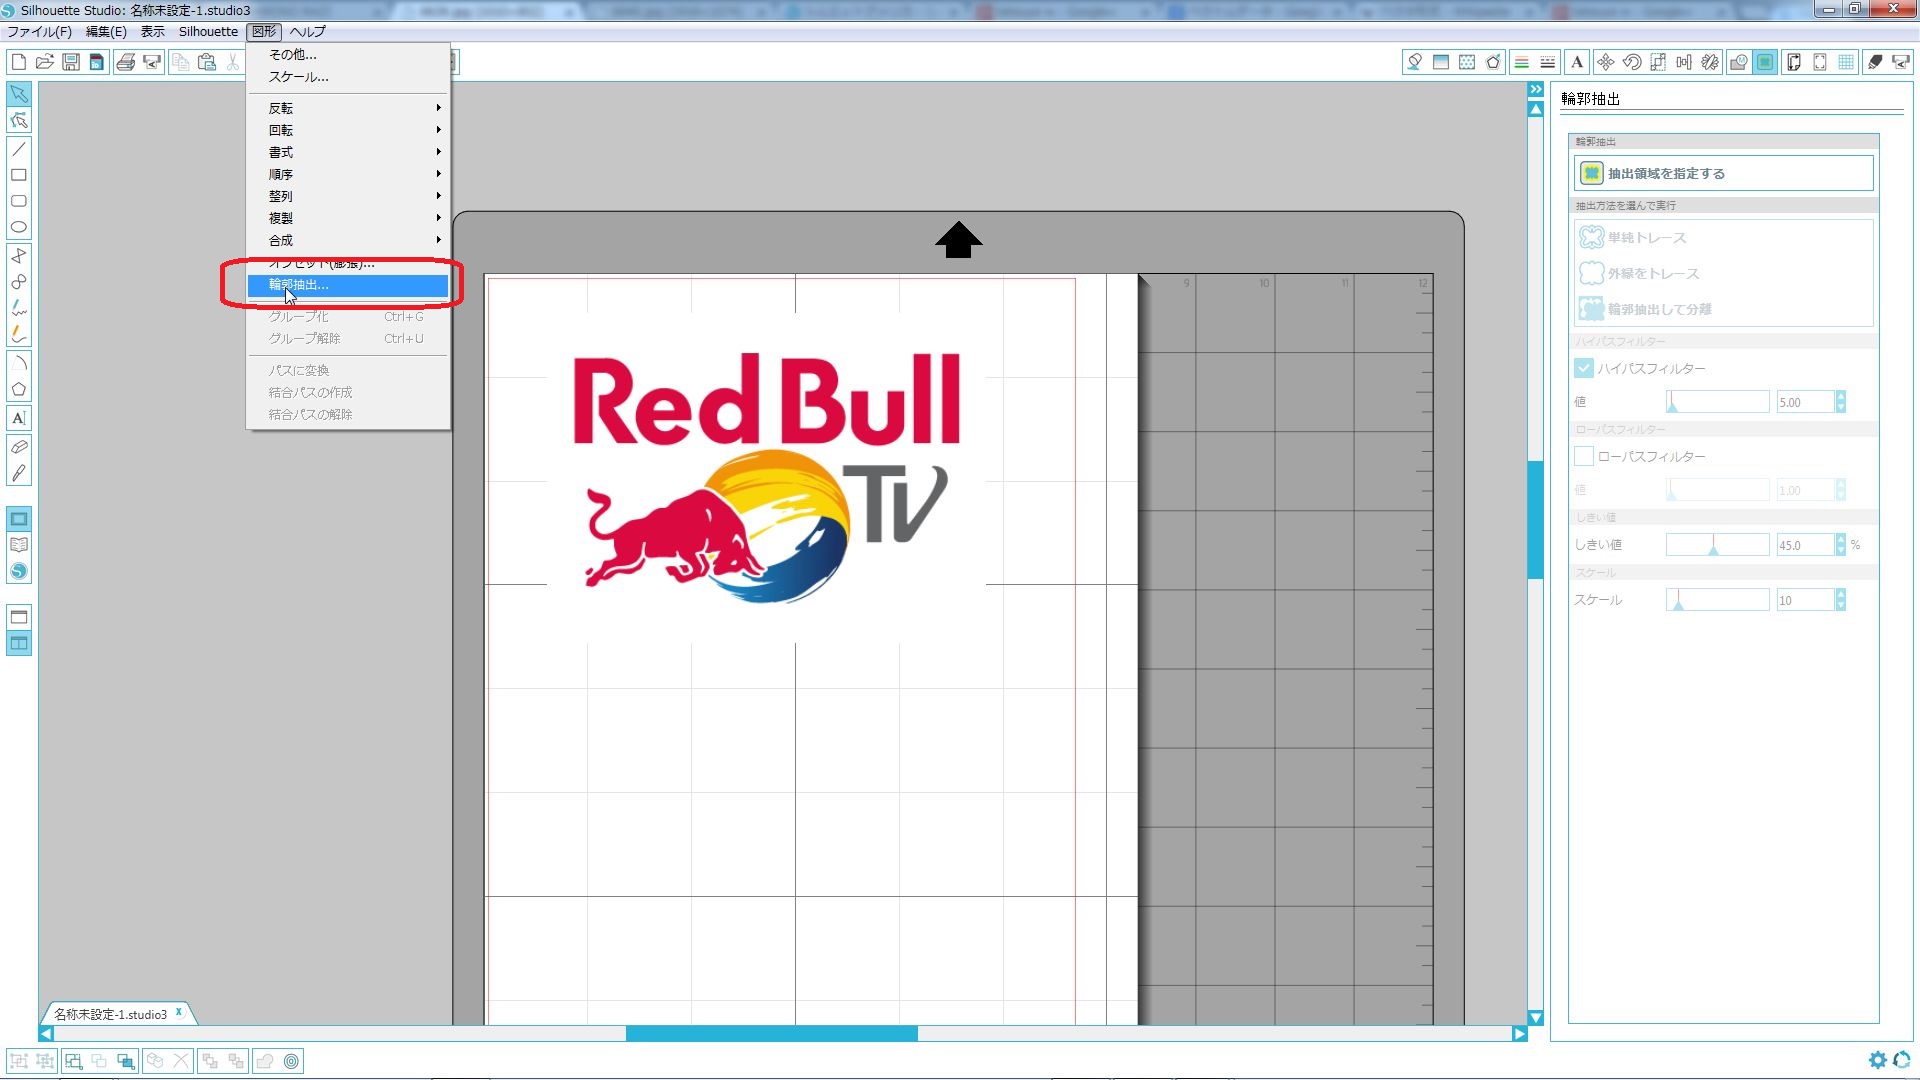Expand the 順序 submenu
The image size is (1920, 1080).
click(347, 174)
